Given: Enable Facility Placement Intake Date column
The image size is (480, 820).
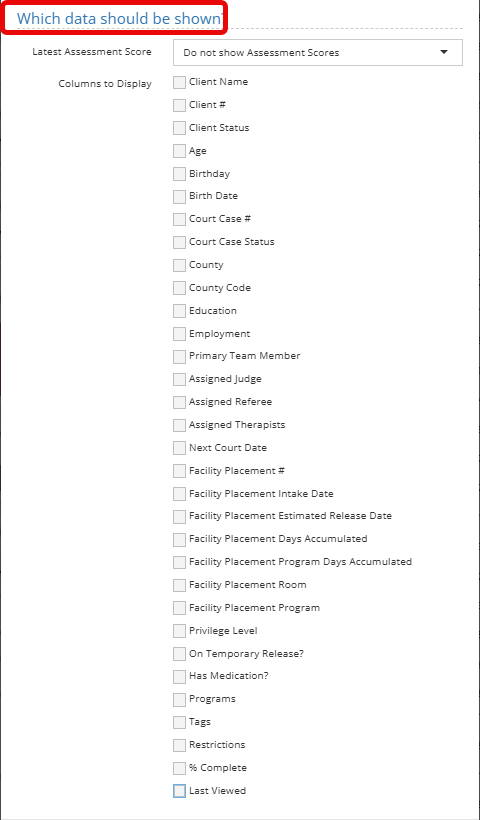Looking at the screenshot, I should click(179, 494).
